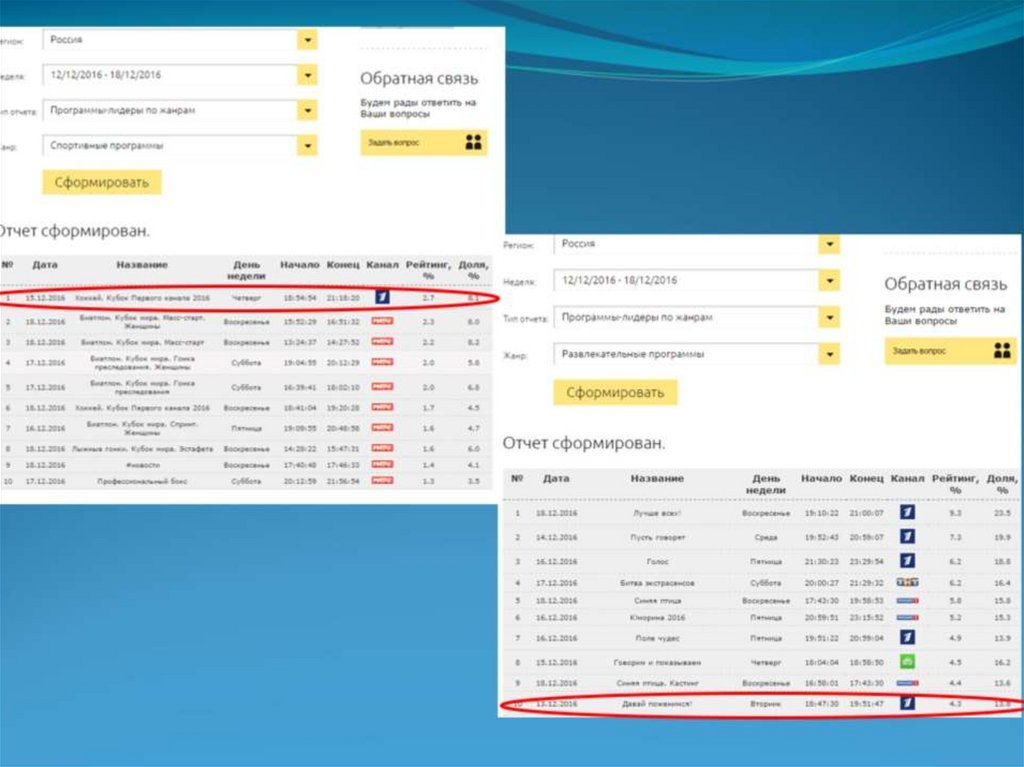Click Match TV logo in biathlon 15:52:29 row
Screen dimensions: 1024x767
point(382,321)
